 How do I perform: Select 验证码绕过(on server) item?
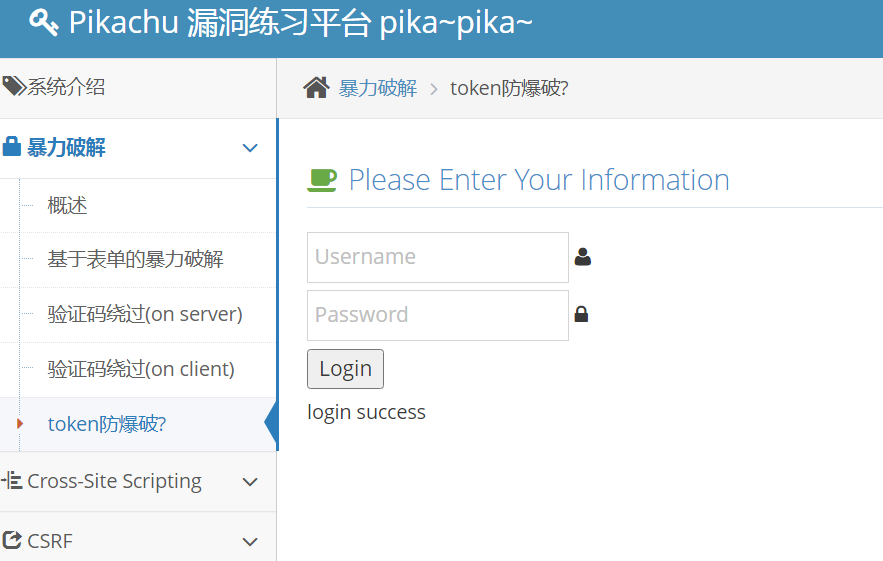pos(145,314)
